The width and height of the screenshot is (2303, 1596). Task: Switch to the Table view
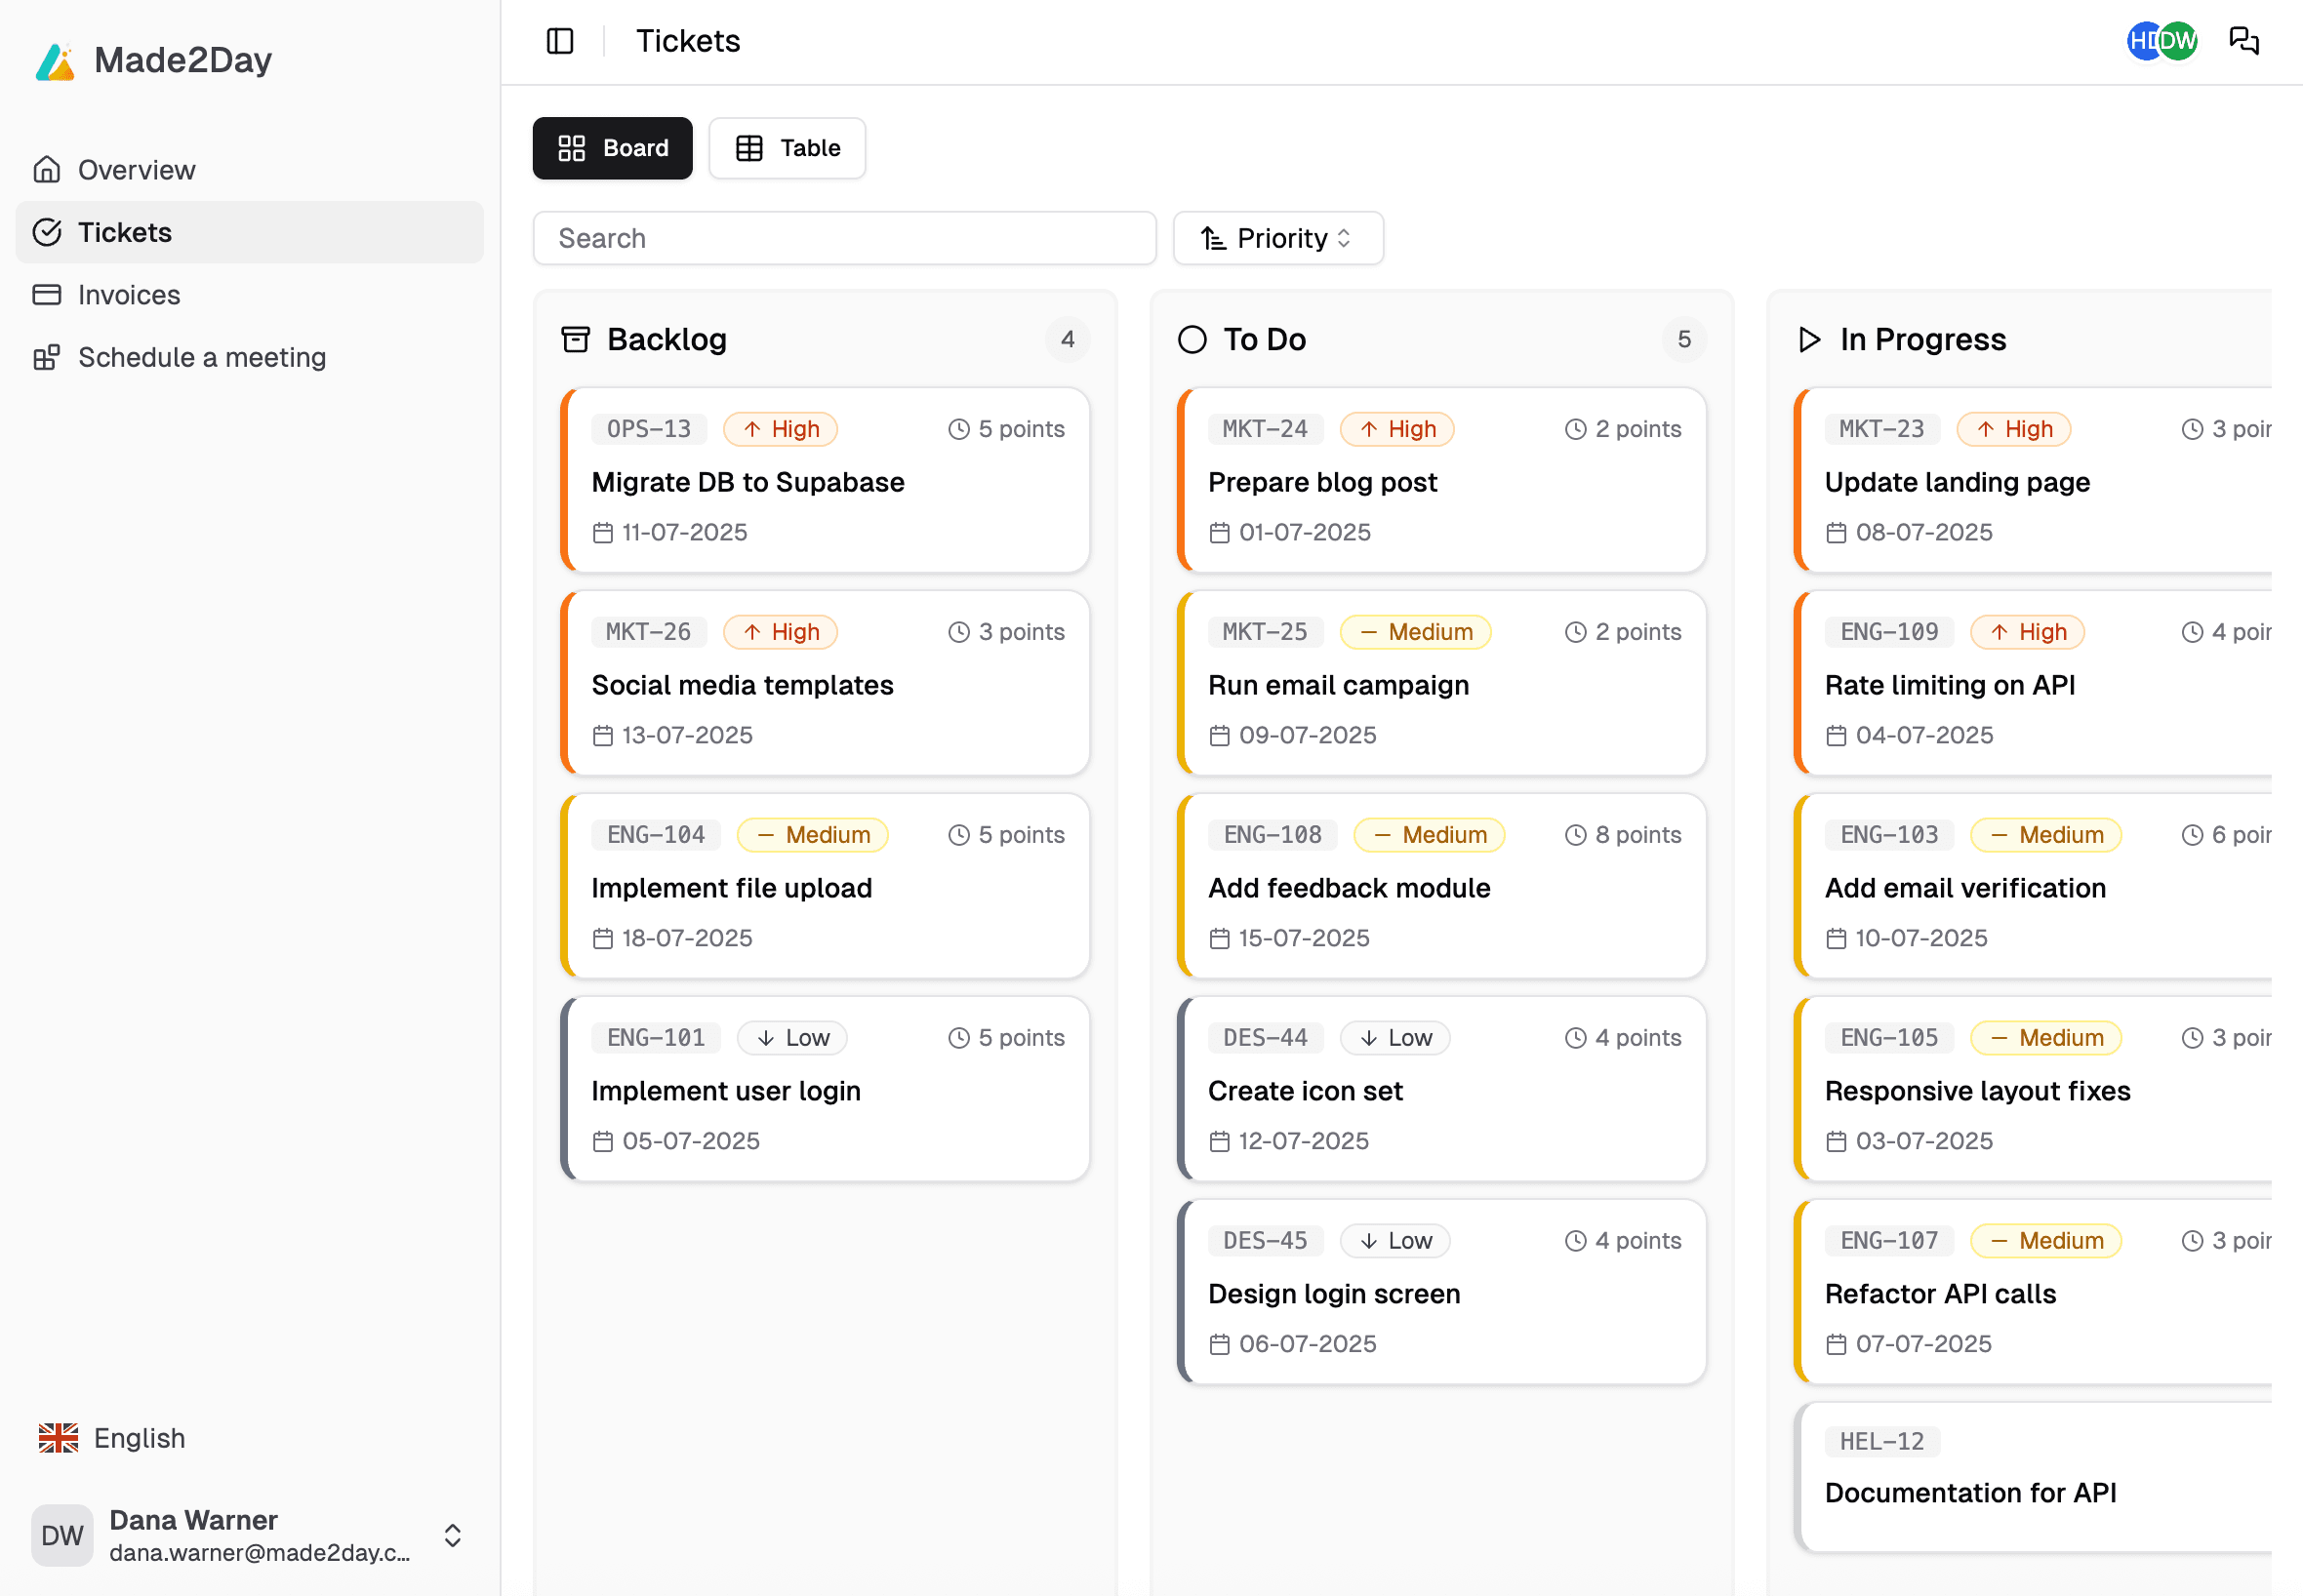point(787,148)
